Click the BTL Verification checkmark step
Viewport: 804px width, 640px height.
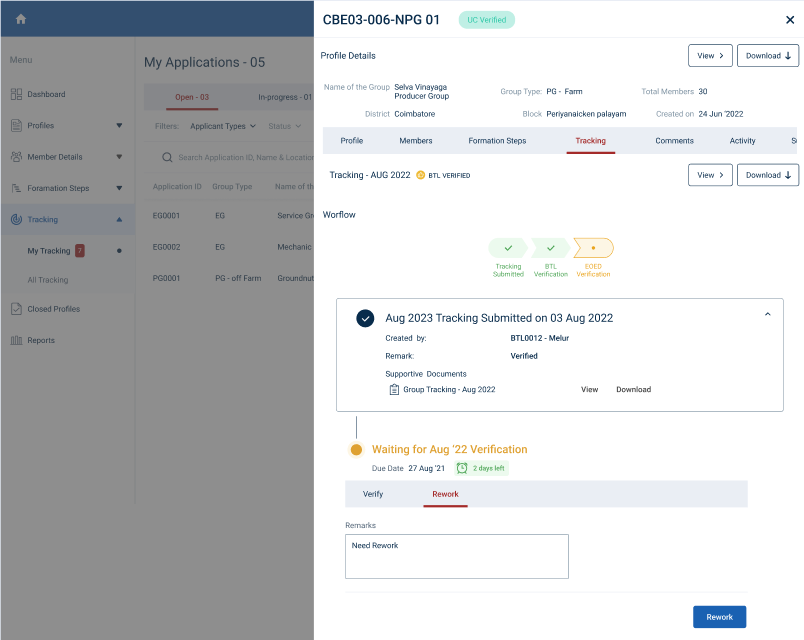(550, 248)
